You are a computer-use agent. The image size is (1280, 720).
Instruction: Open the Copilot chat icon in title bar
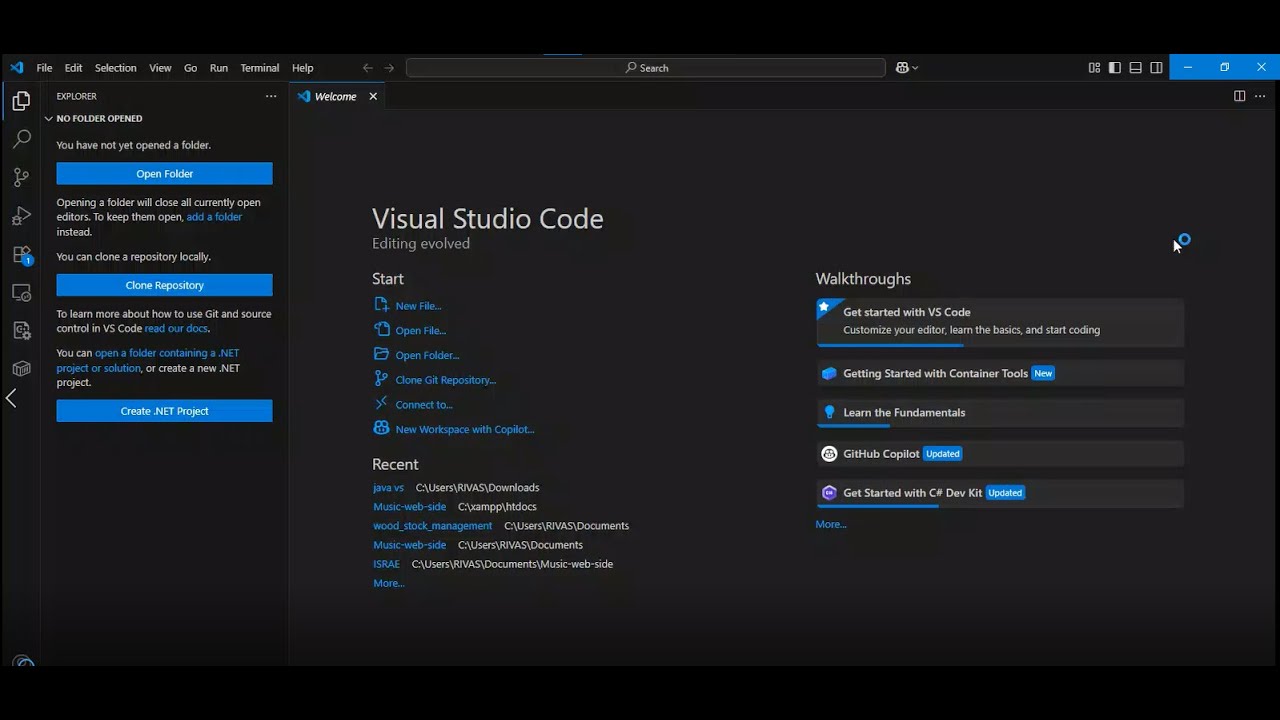902,68
